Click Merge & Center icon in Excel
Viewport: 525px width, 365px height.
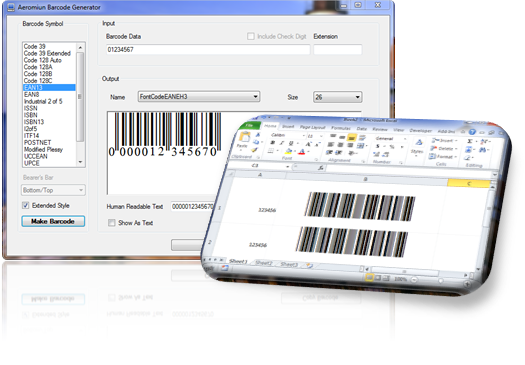click(x=360, y=146)
